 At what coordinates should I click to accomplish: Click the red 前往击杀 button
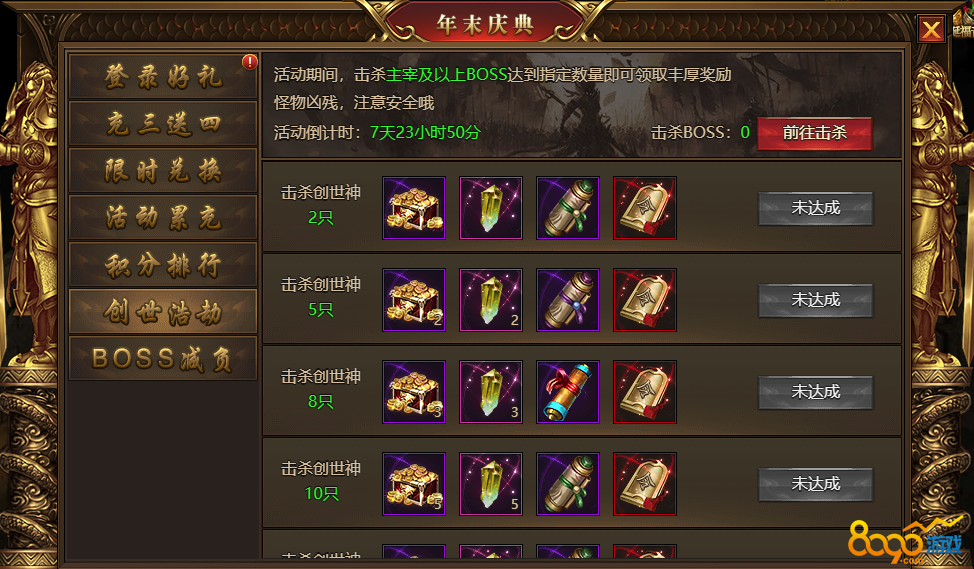coord(814,133)
